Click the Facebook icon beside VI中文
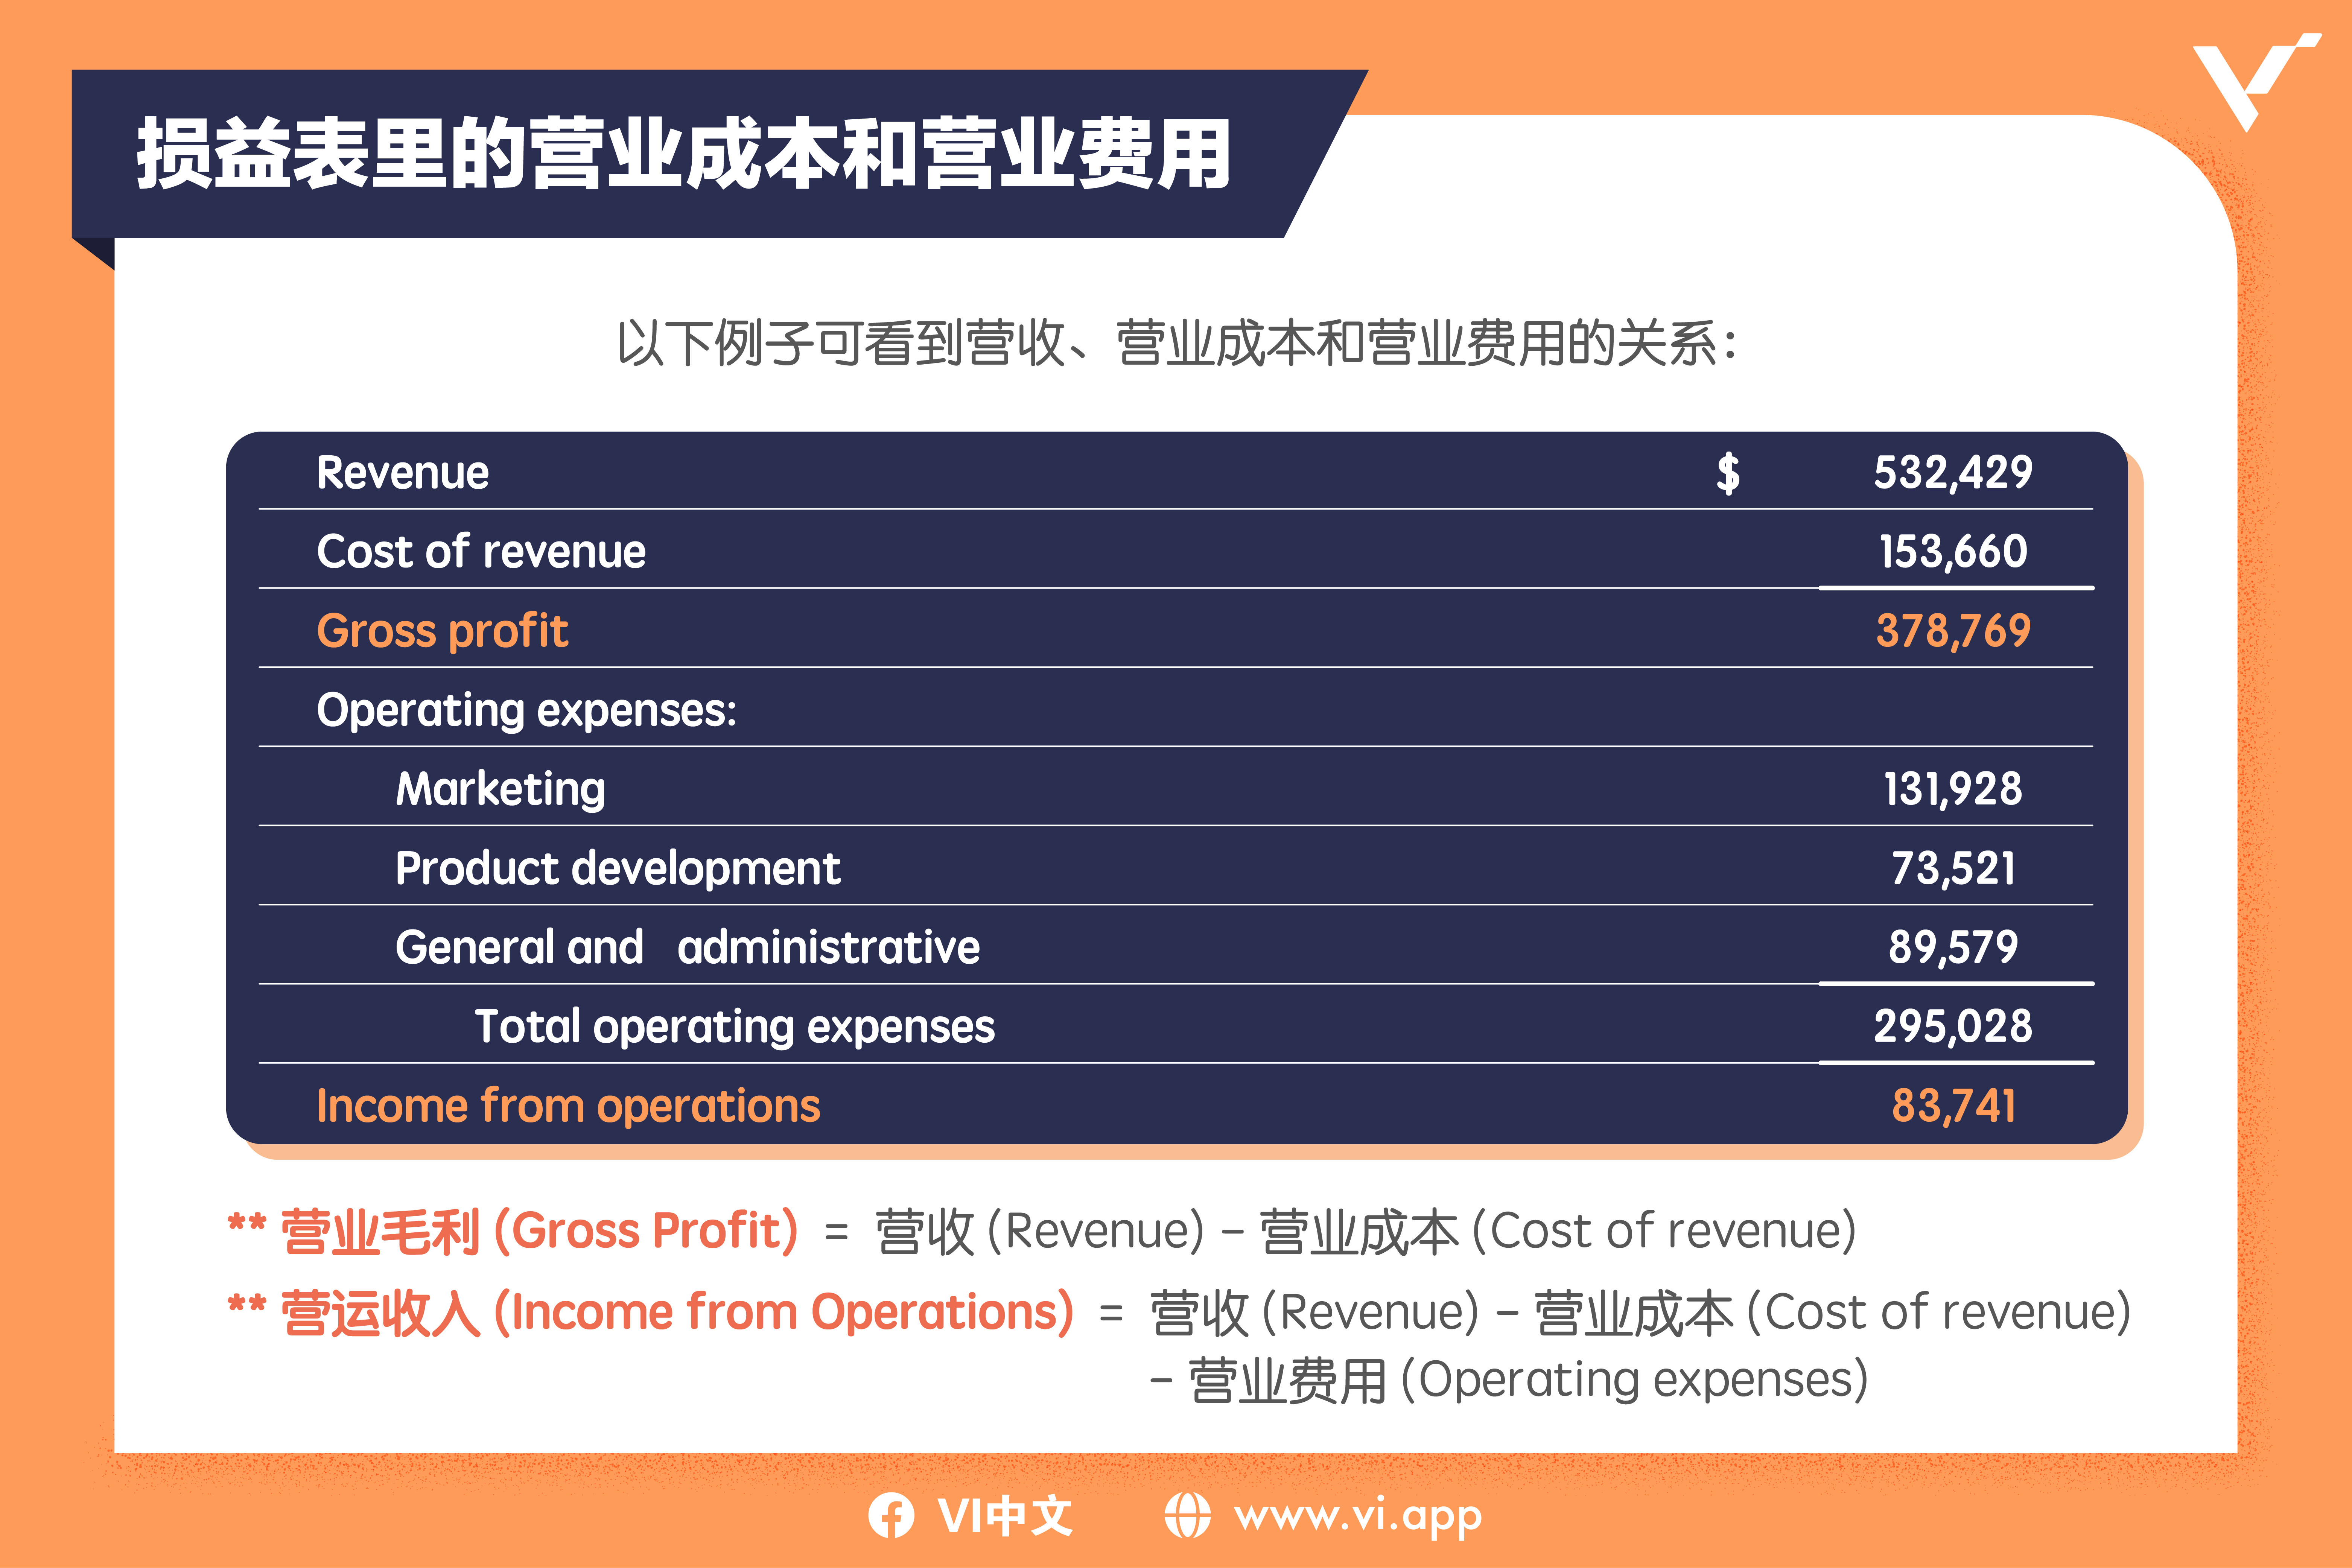 point(891,1515)
